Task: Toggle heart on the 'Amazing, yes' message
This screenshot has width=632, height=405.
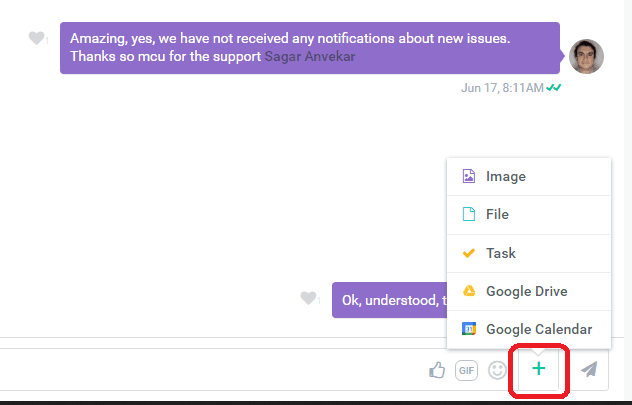Action: 37,39
